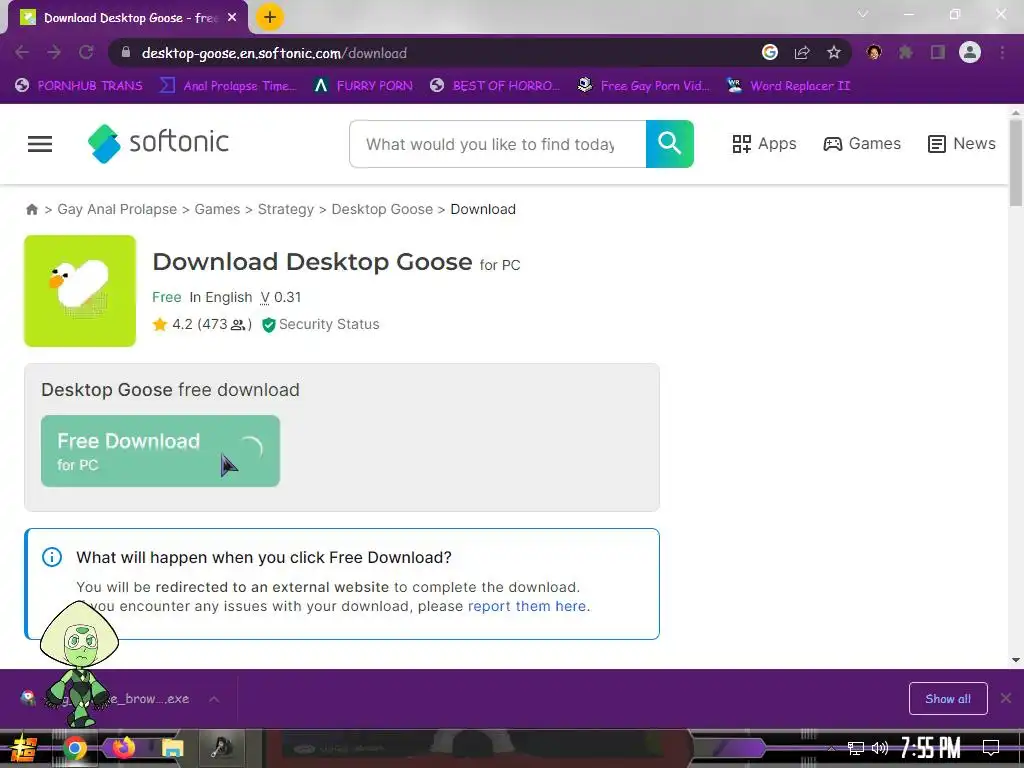The height and width of the screenshot is (768, 1024).
Task: Open the notification center
Action: (991, 748)
